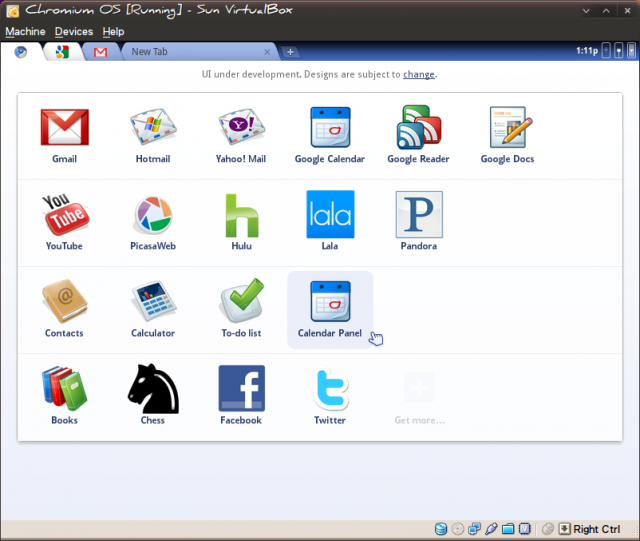Launch the YouTube app

point(65,215)
